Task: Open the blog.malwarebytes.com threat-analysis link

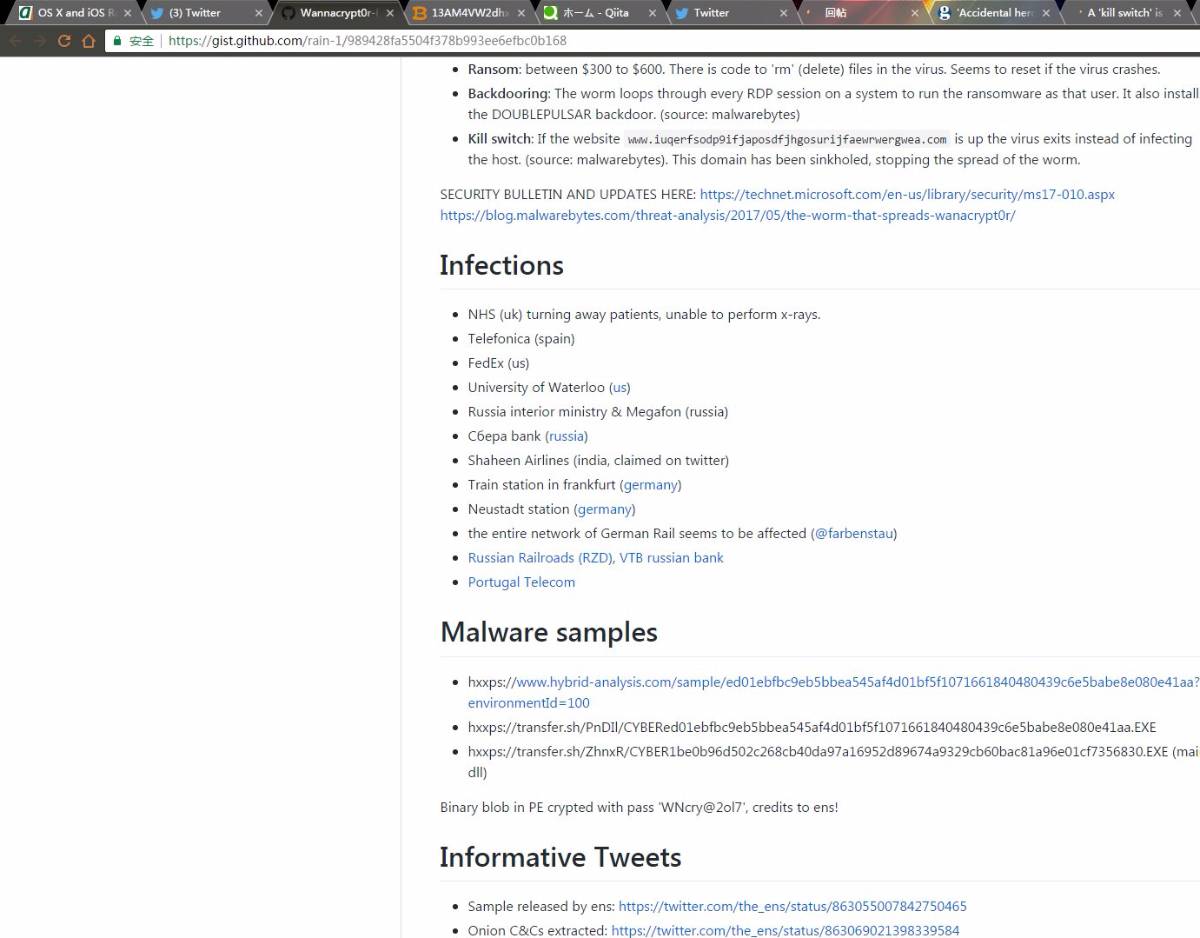Action: point(728,215)
